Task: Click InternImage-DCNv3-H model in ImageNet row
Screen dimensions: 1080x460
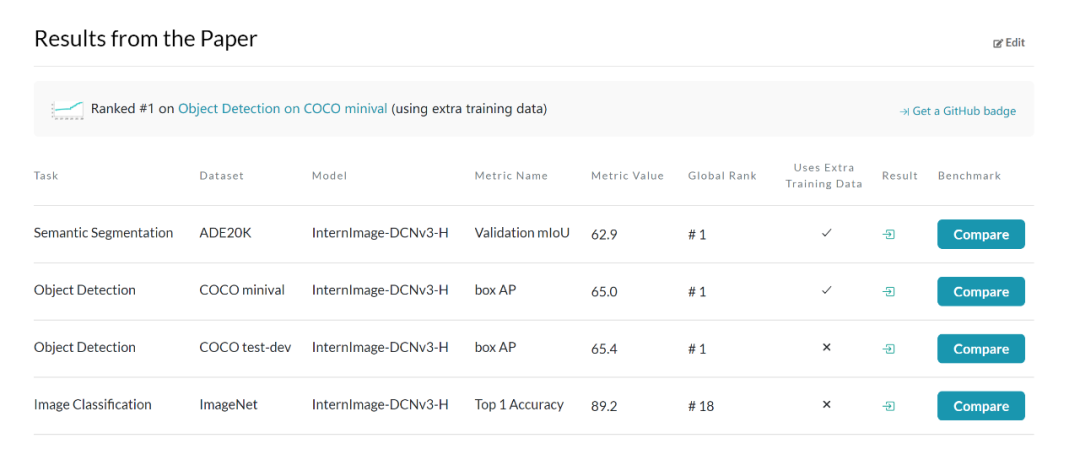Action: tap(380, 405)
